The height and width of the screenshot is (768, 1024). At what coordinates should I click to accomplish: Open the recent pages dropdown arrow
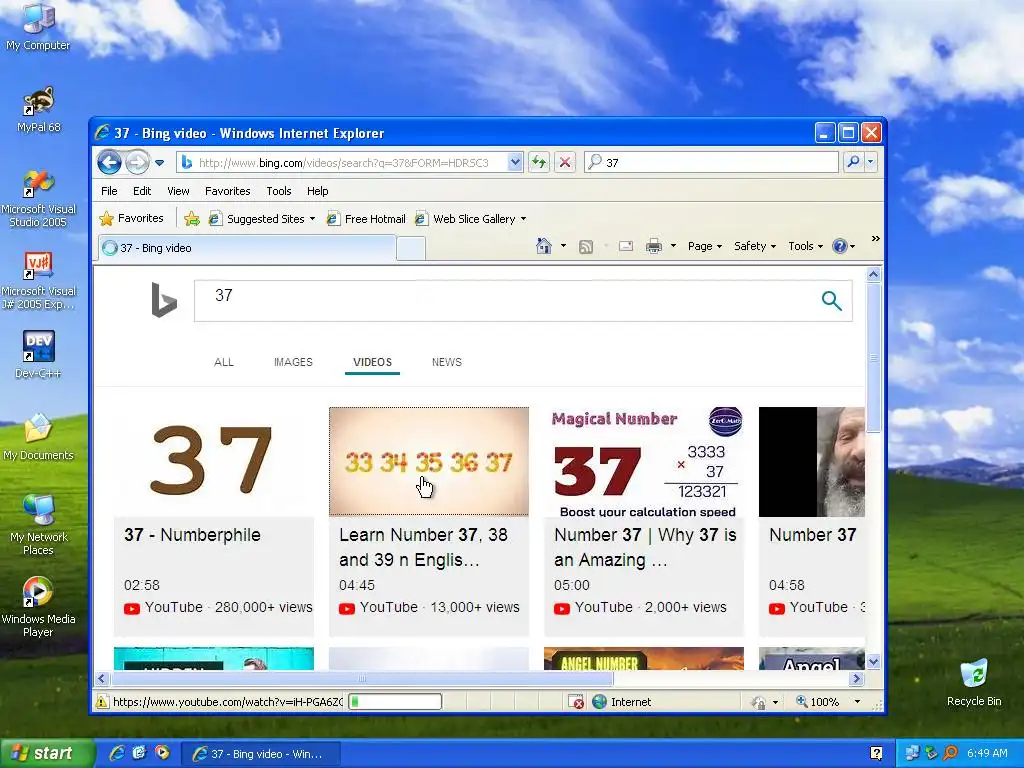[x=159, y=163]
